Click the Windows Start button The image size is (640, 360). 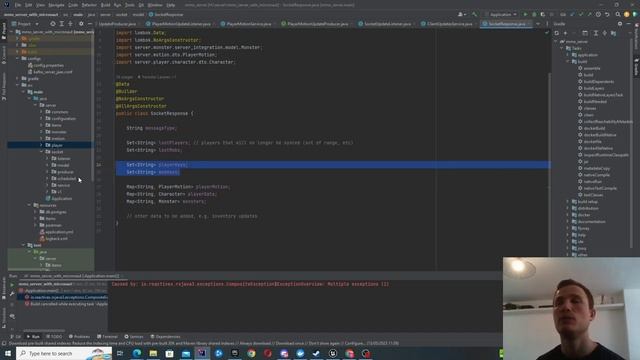point(8,353)
